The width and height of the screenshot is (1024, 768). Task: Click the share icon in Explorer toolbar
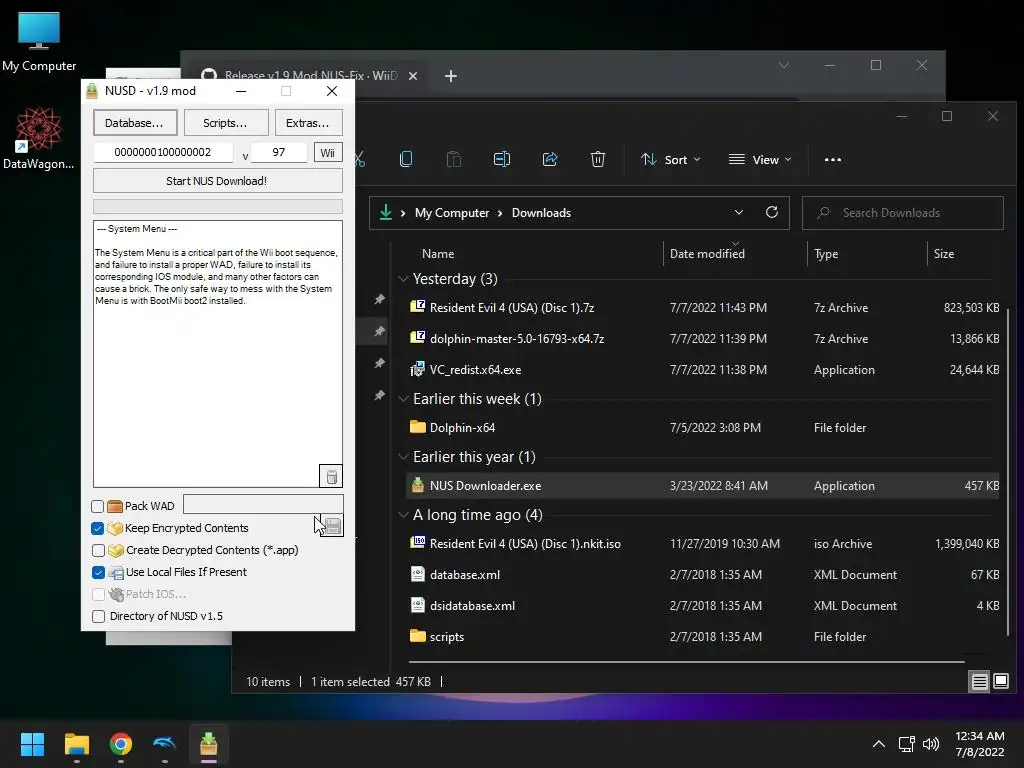coord(550,159)
